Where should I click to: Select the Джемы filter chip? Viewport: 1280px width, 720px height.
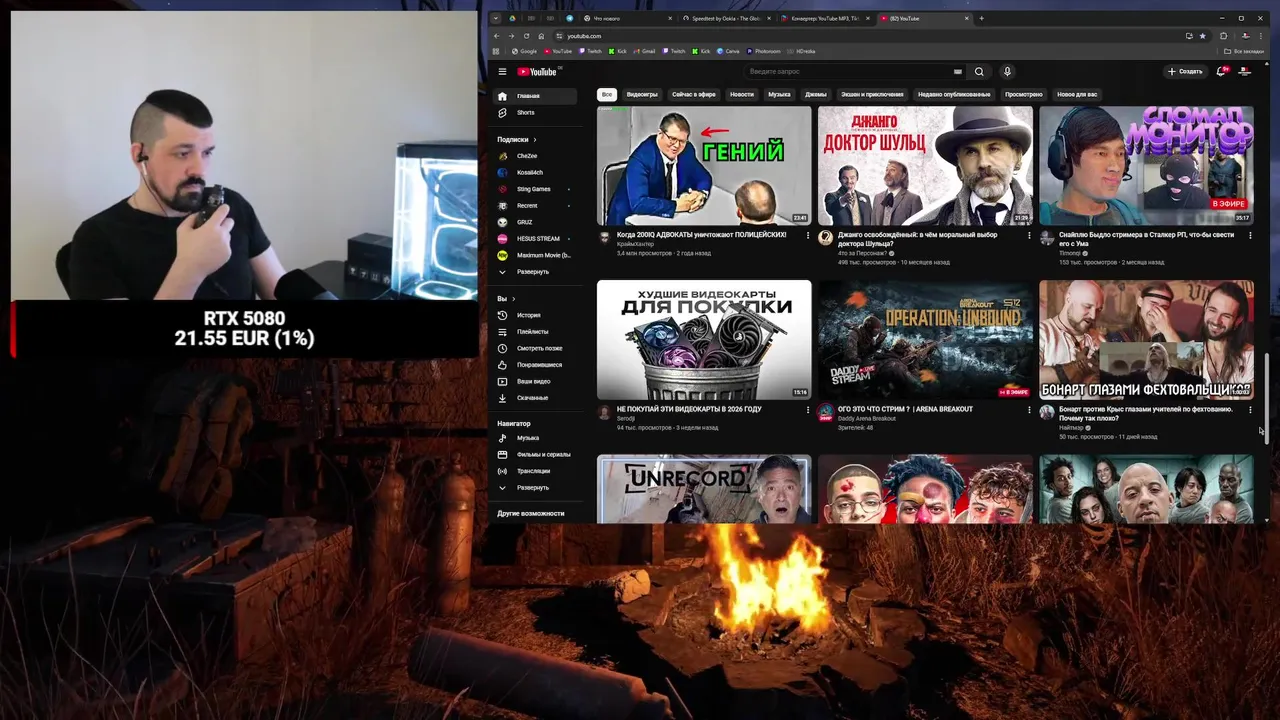pos(816,94)
